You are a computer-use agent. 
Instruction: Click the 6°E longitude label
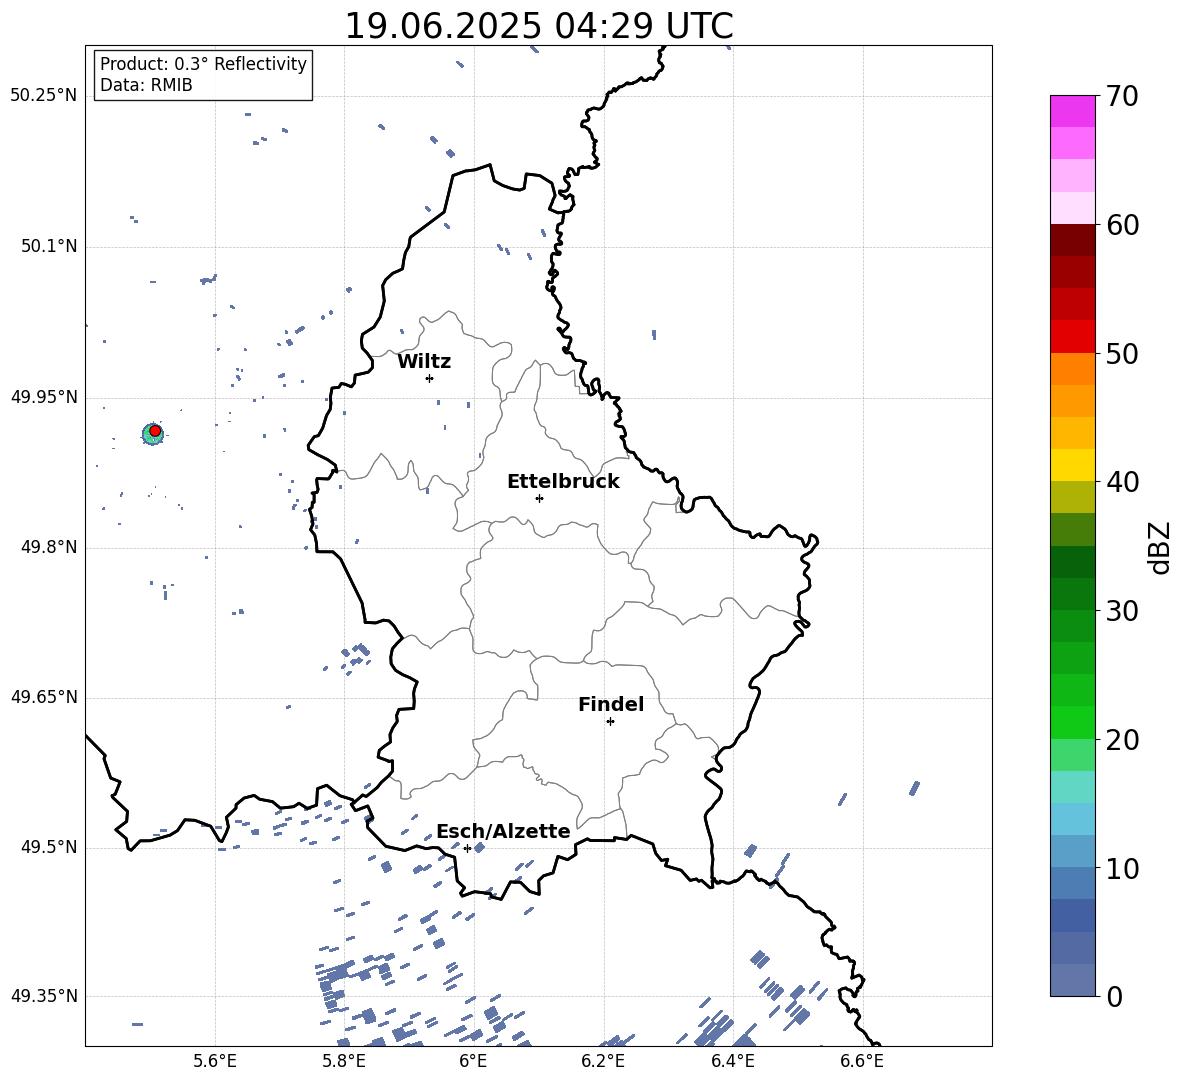click(473, 1061)
